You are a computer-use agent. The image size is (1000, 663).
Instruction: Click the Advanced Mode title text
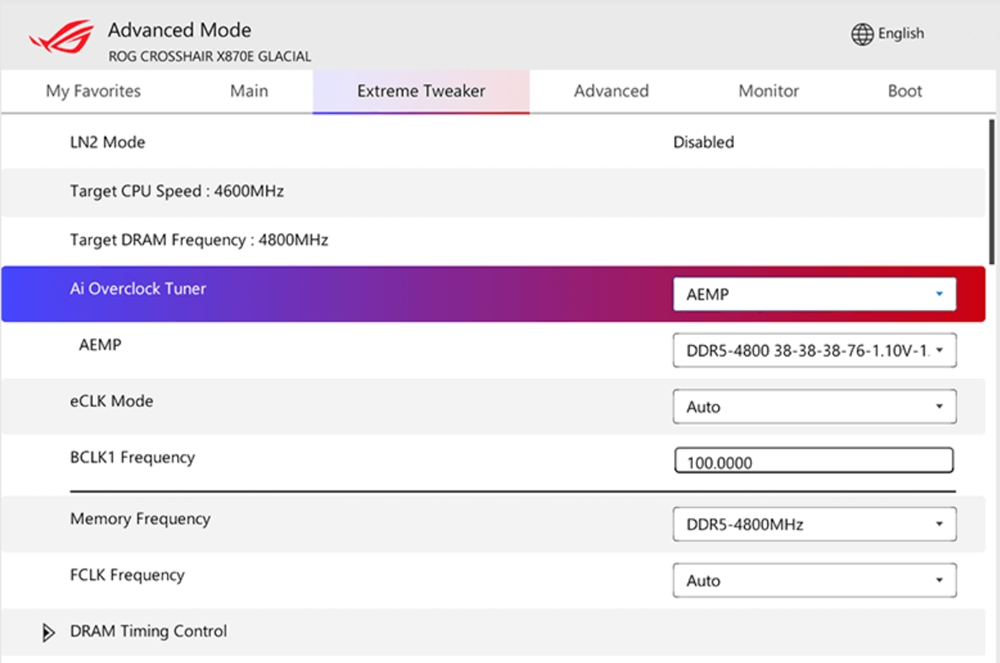click(179, 30)
